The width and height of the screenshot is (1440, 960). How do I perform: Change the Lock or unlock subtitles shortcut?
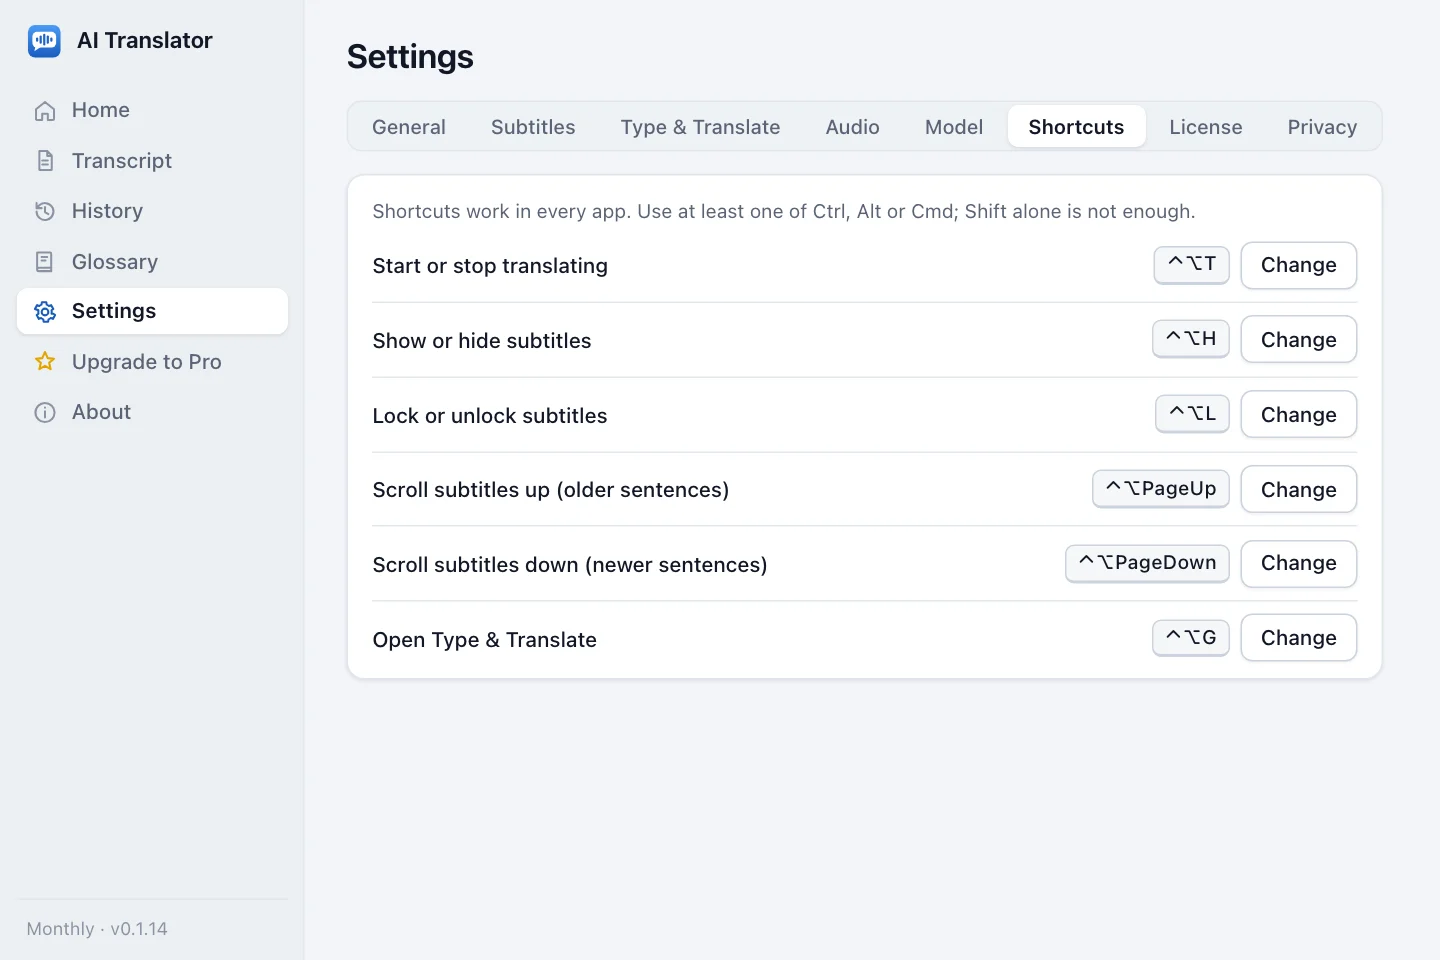(x=1298, y=415)
